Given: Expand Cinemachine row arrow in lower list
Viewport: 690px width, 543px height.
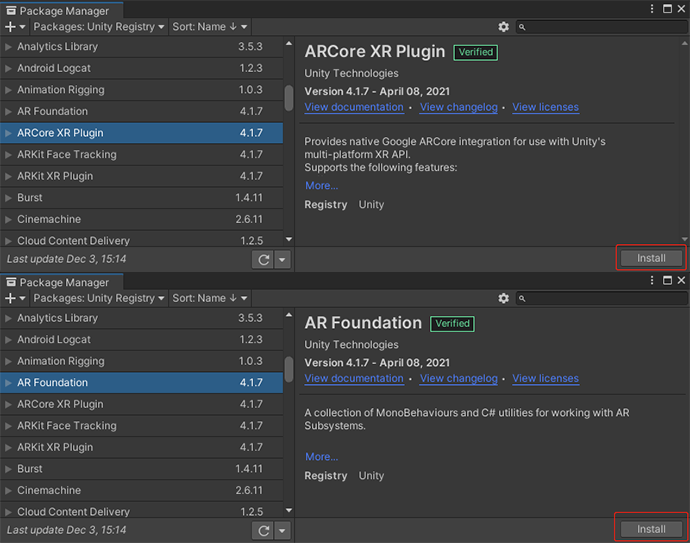Looking at the screenshot, I should [x=8, y=491].
